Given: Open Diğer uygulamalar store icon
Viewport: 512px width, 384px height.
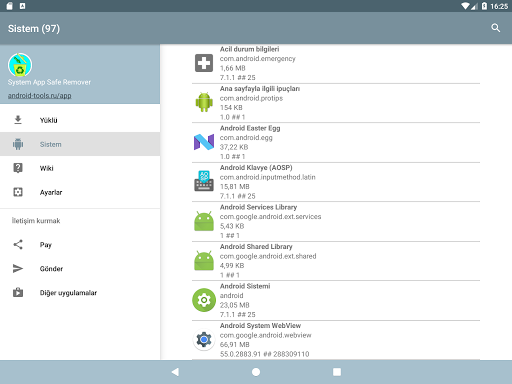Looking at the screenshot, I should click(18, 293).
